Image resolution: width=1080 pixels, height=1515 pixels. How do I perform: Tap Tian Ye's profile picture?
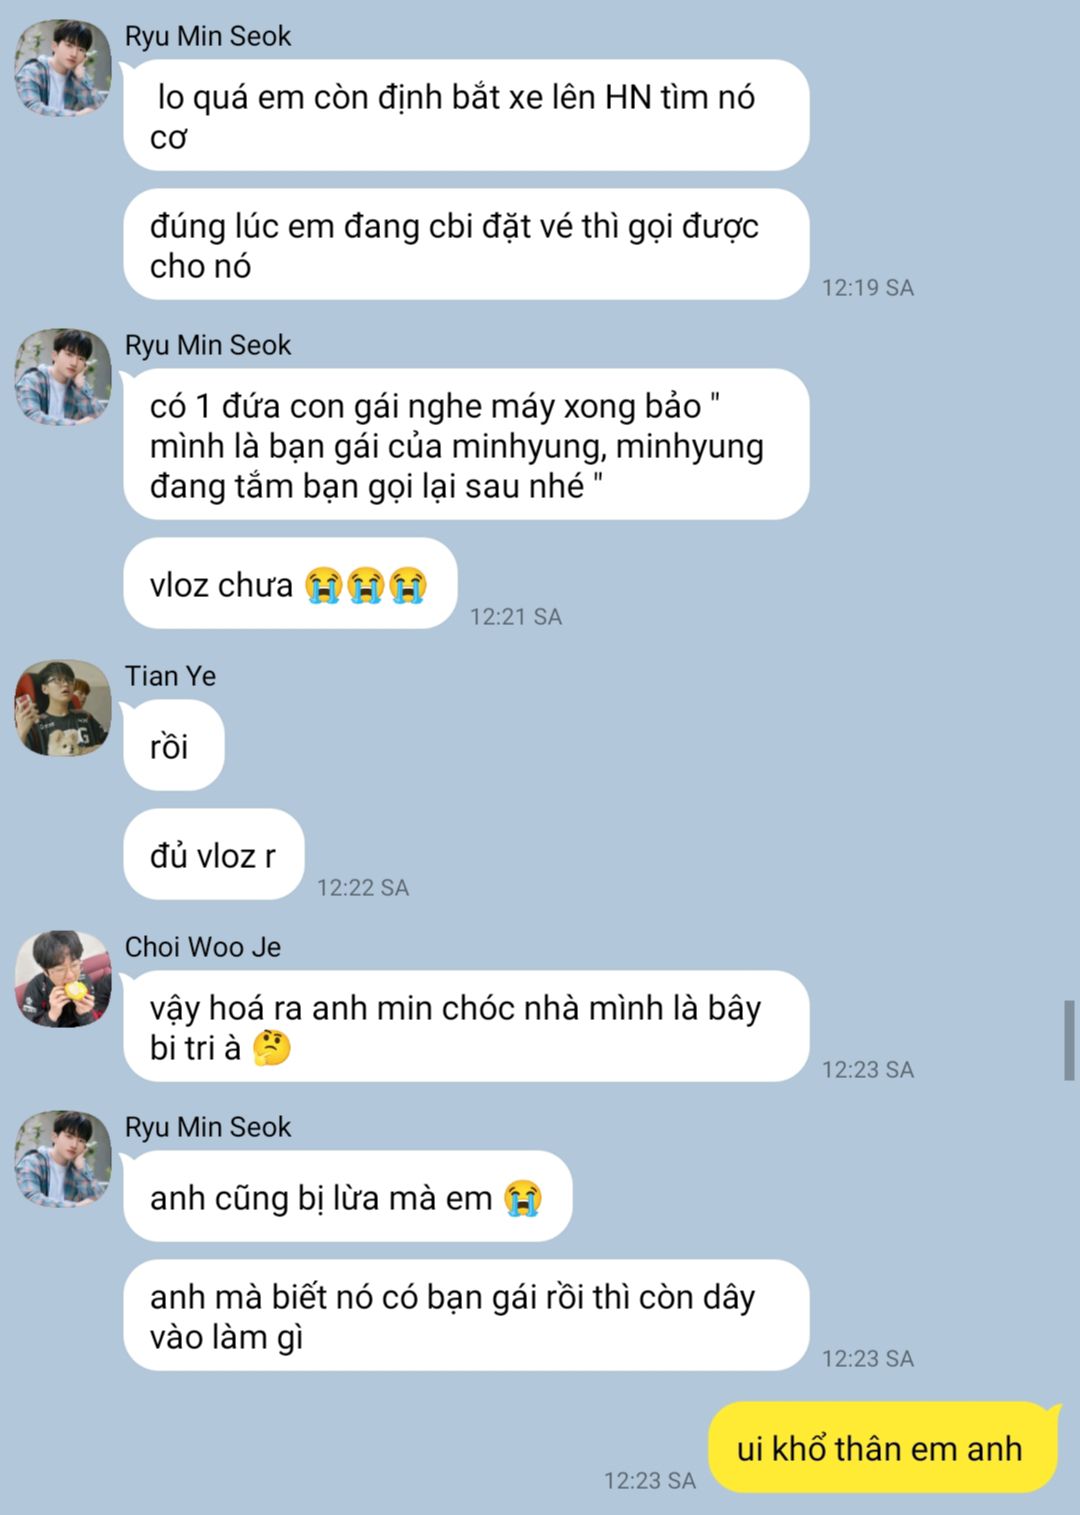tap(62, 707)
